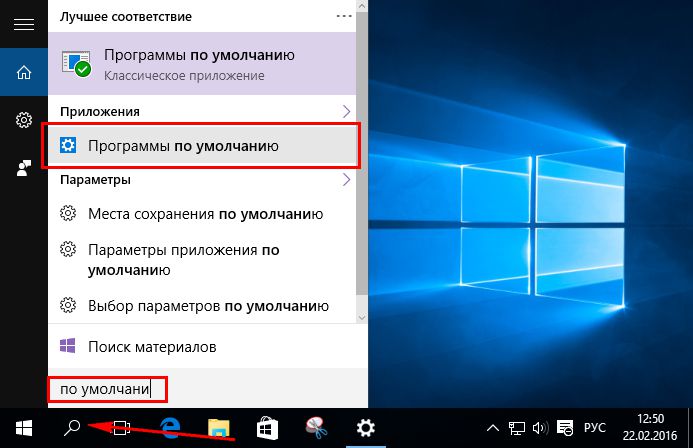Open Места сохранения по умолчанию setting

205,214
